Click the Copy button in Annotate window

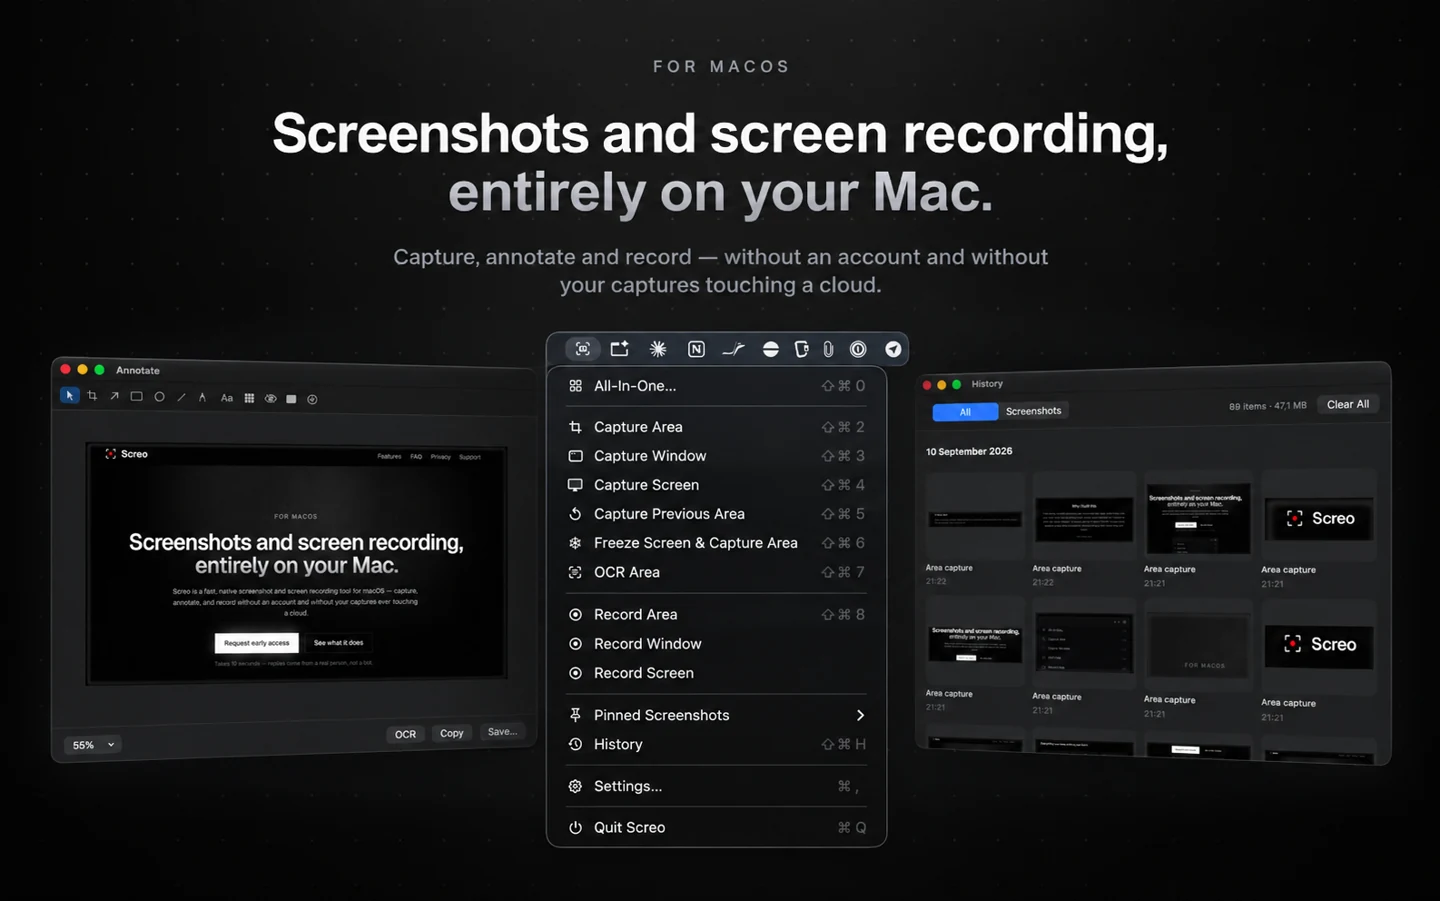click(x=452, y=733)
